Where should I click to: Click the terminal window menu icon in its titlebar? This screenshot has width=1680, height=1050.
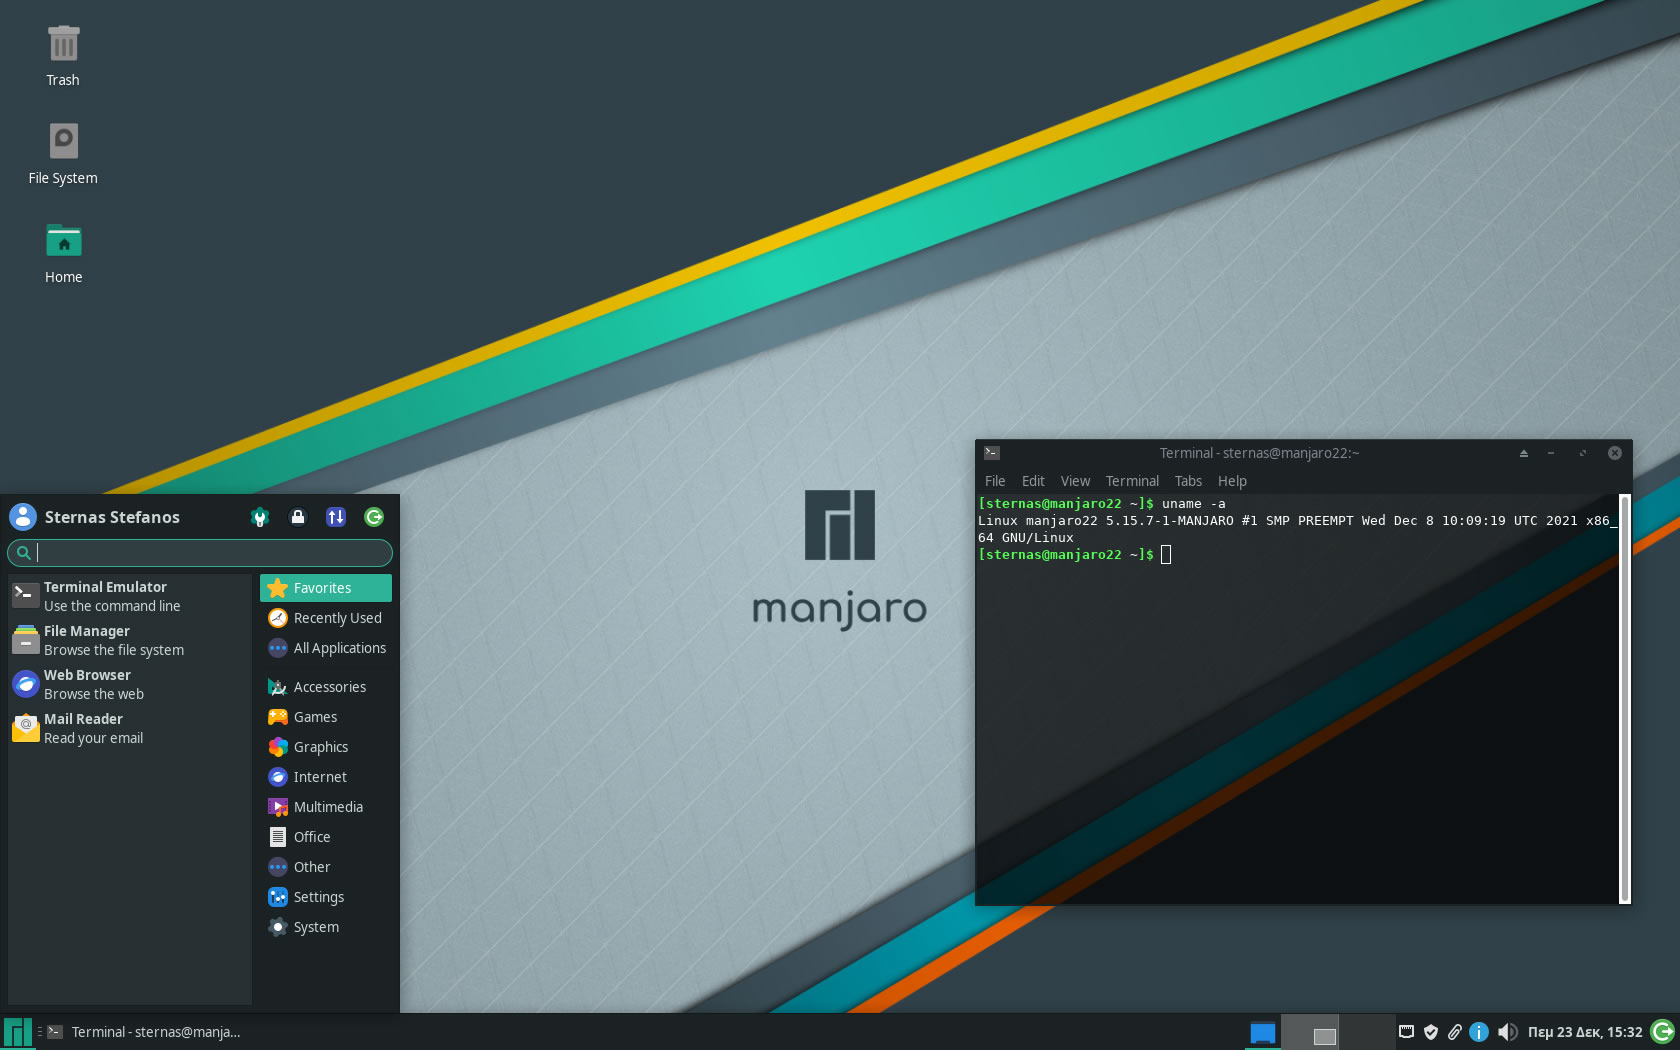pyautogui.click(x=992, y=453)
